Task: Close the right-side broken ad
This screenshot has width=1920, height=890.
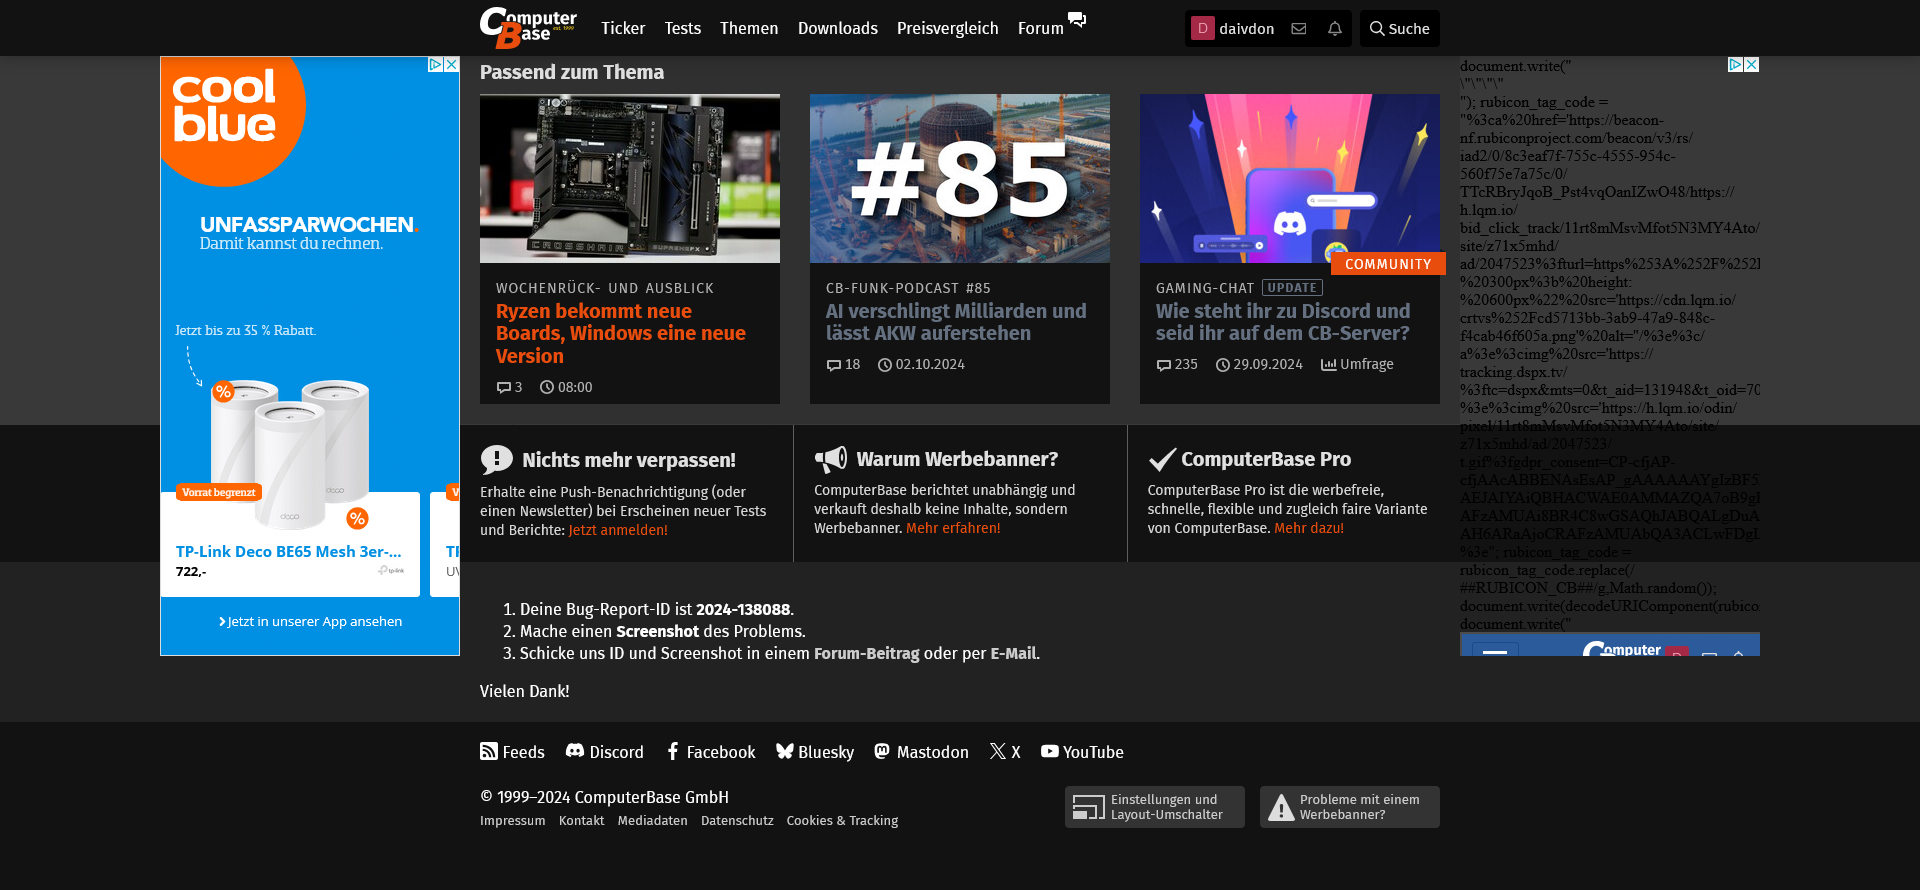Action: point(1752,64)
